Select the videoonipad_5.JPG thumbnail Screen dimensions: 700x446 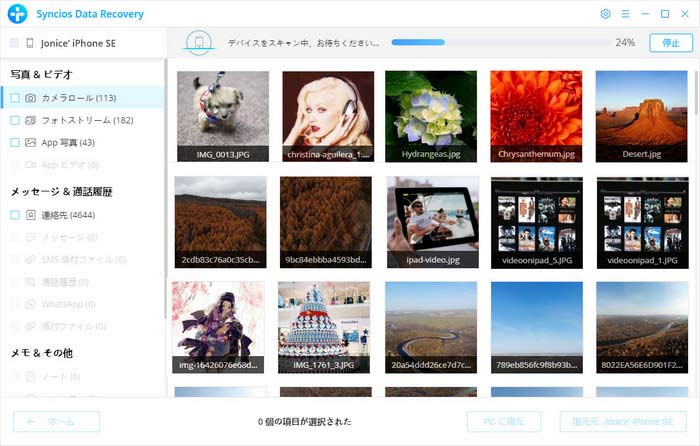pyautogui.click(x=537, y=223)
